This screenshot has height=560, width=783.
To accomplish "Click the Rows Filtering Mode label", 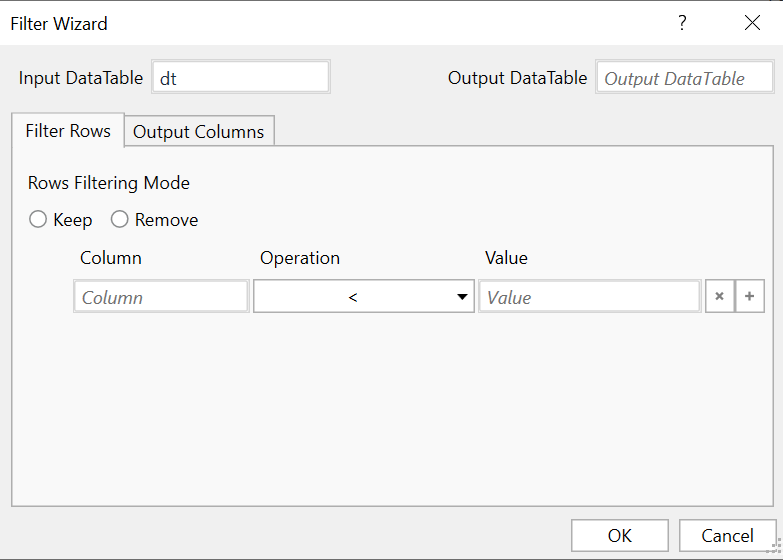I will [109, 183].
